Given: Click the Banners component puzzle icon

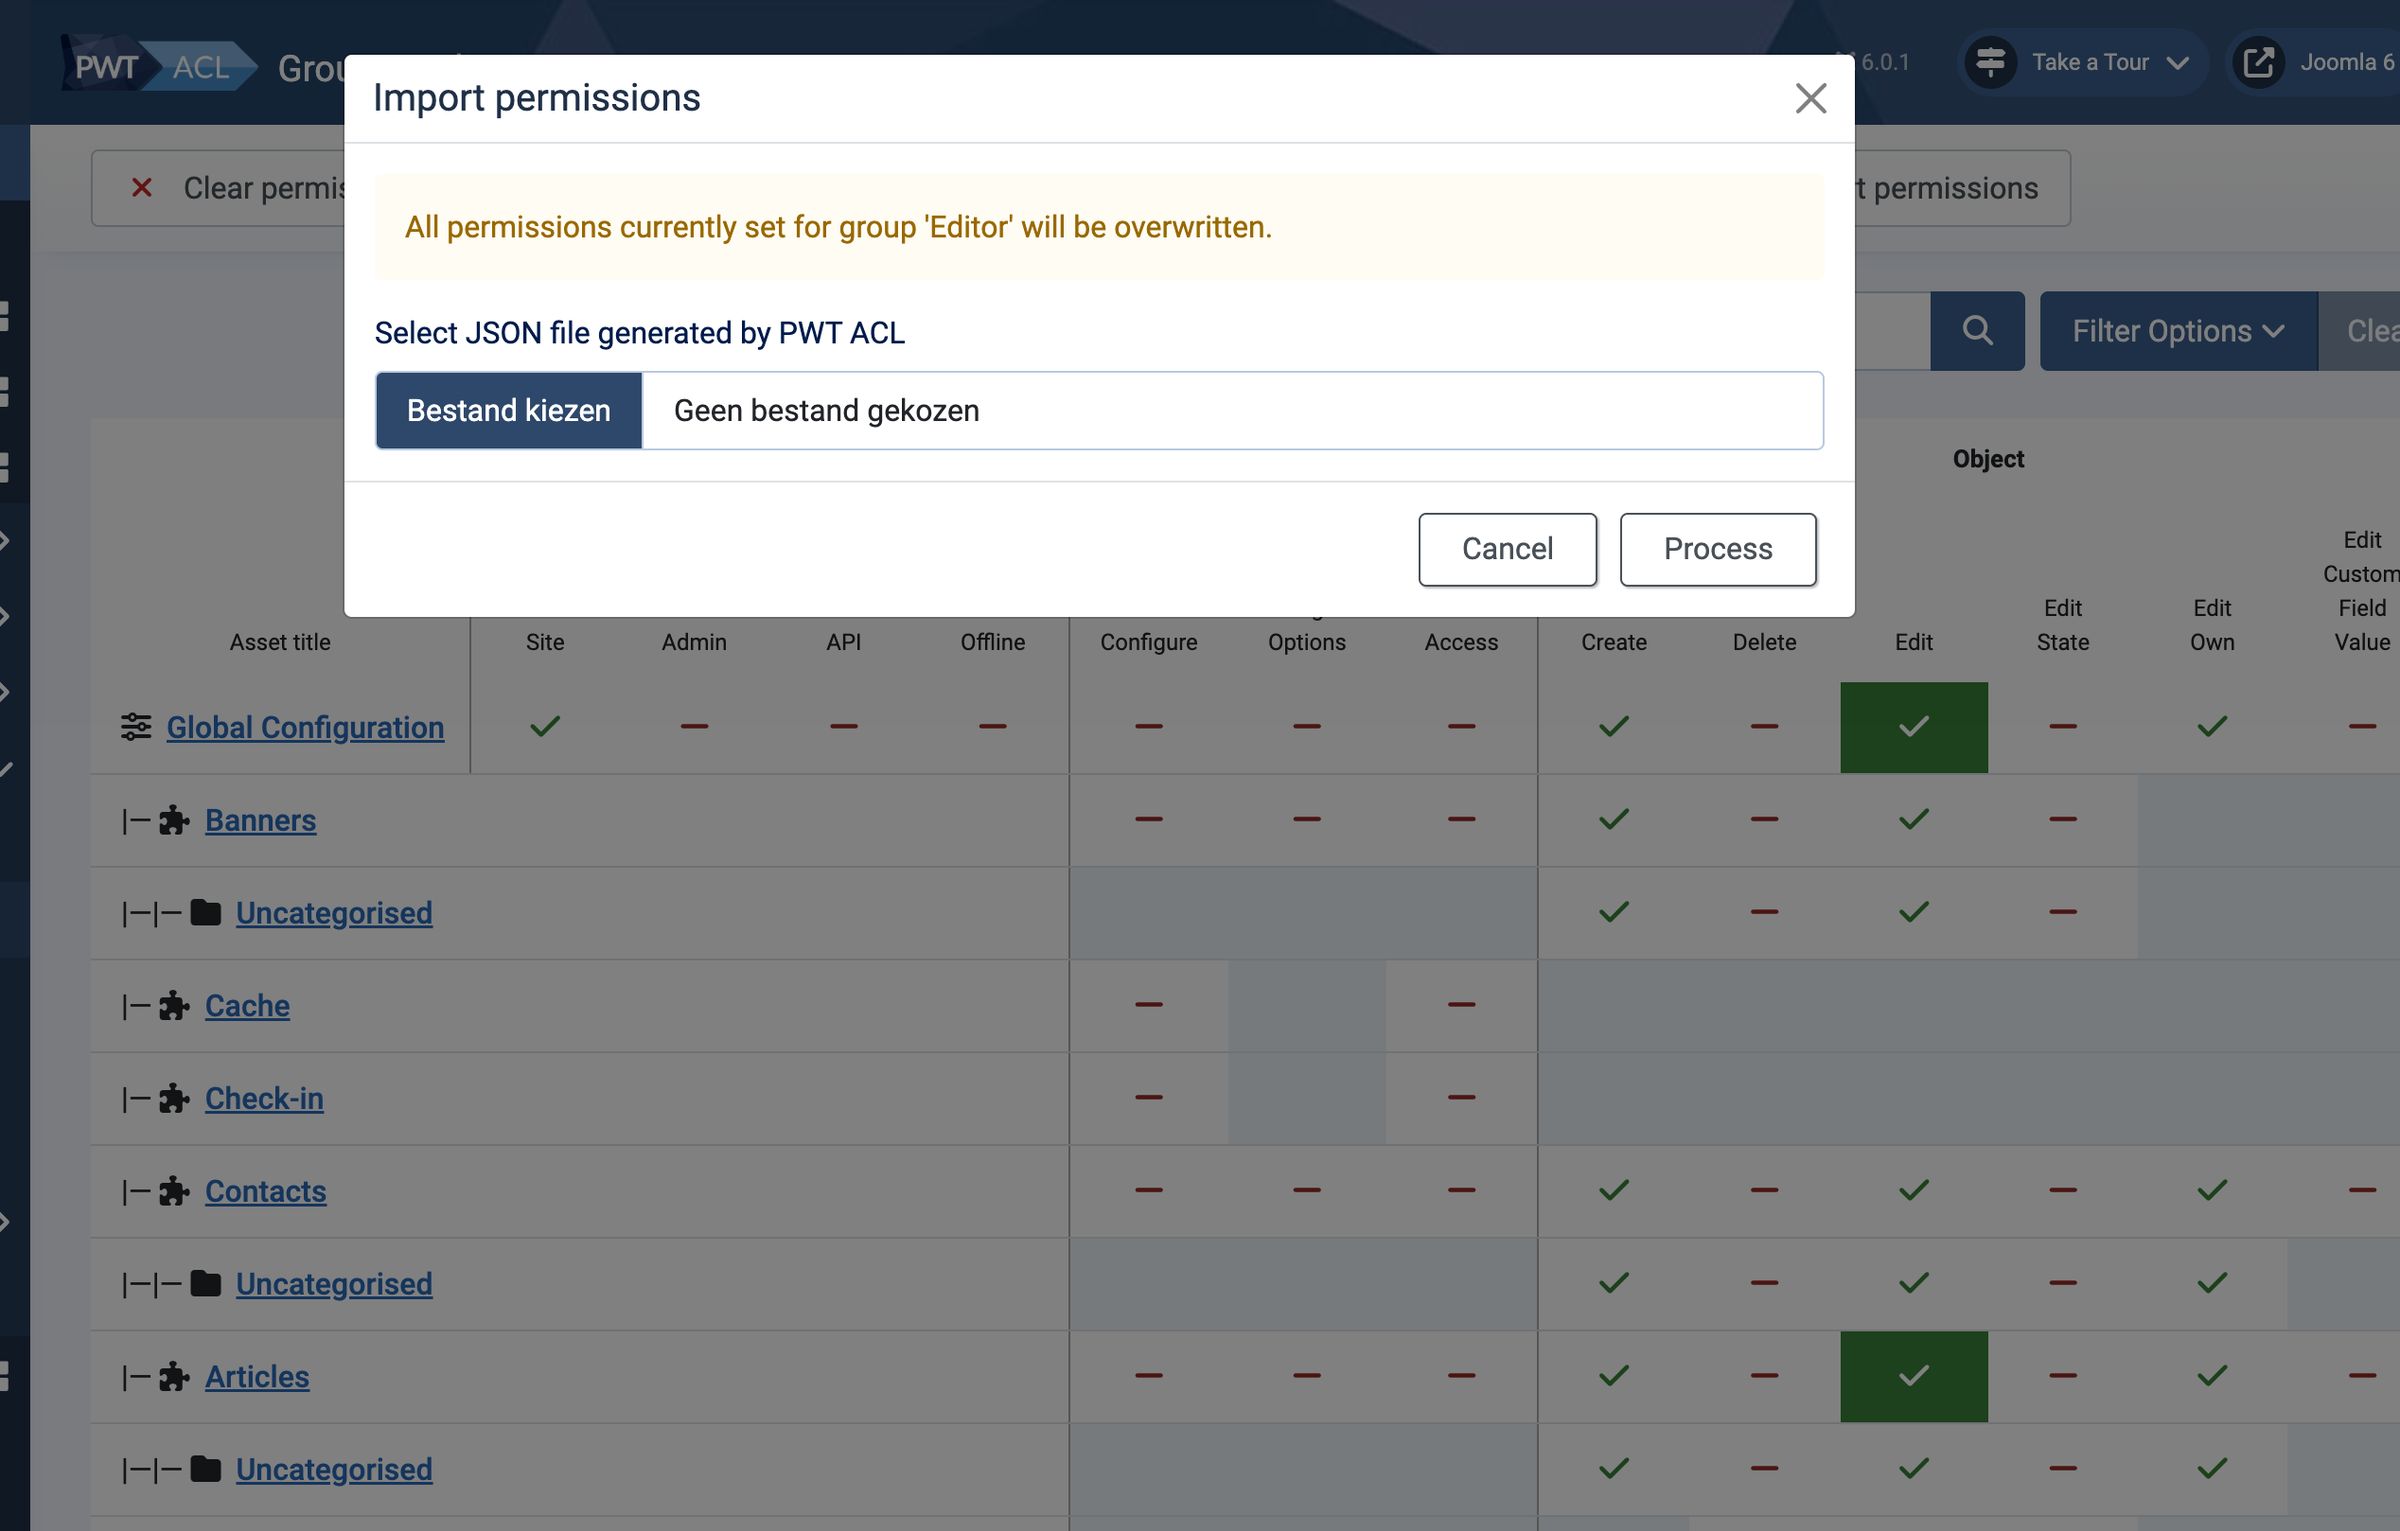Looking at the screenshot, I should tap(174, 820).
